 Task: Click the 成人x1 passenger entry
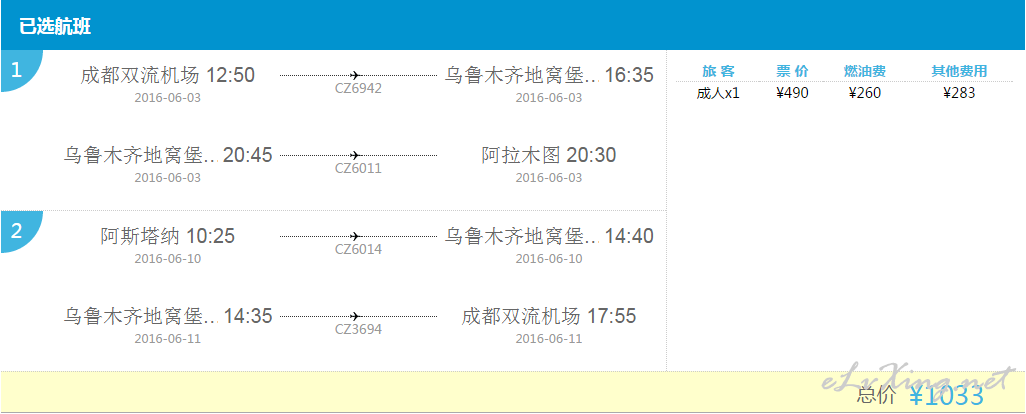[718, 94]
